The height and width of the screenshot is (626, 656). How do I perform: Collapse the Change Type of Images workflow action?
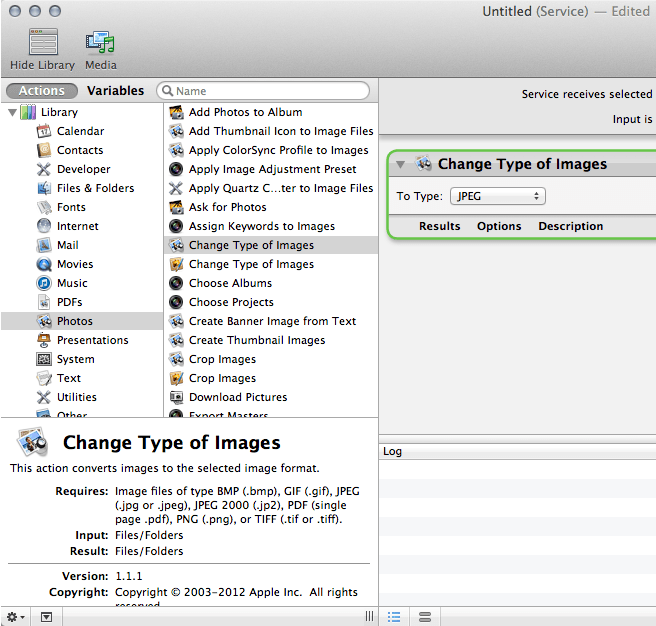tap(401, 164)
